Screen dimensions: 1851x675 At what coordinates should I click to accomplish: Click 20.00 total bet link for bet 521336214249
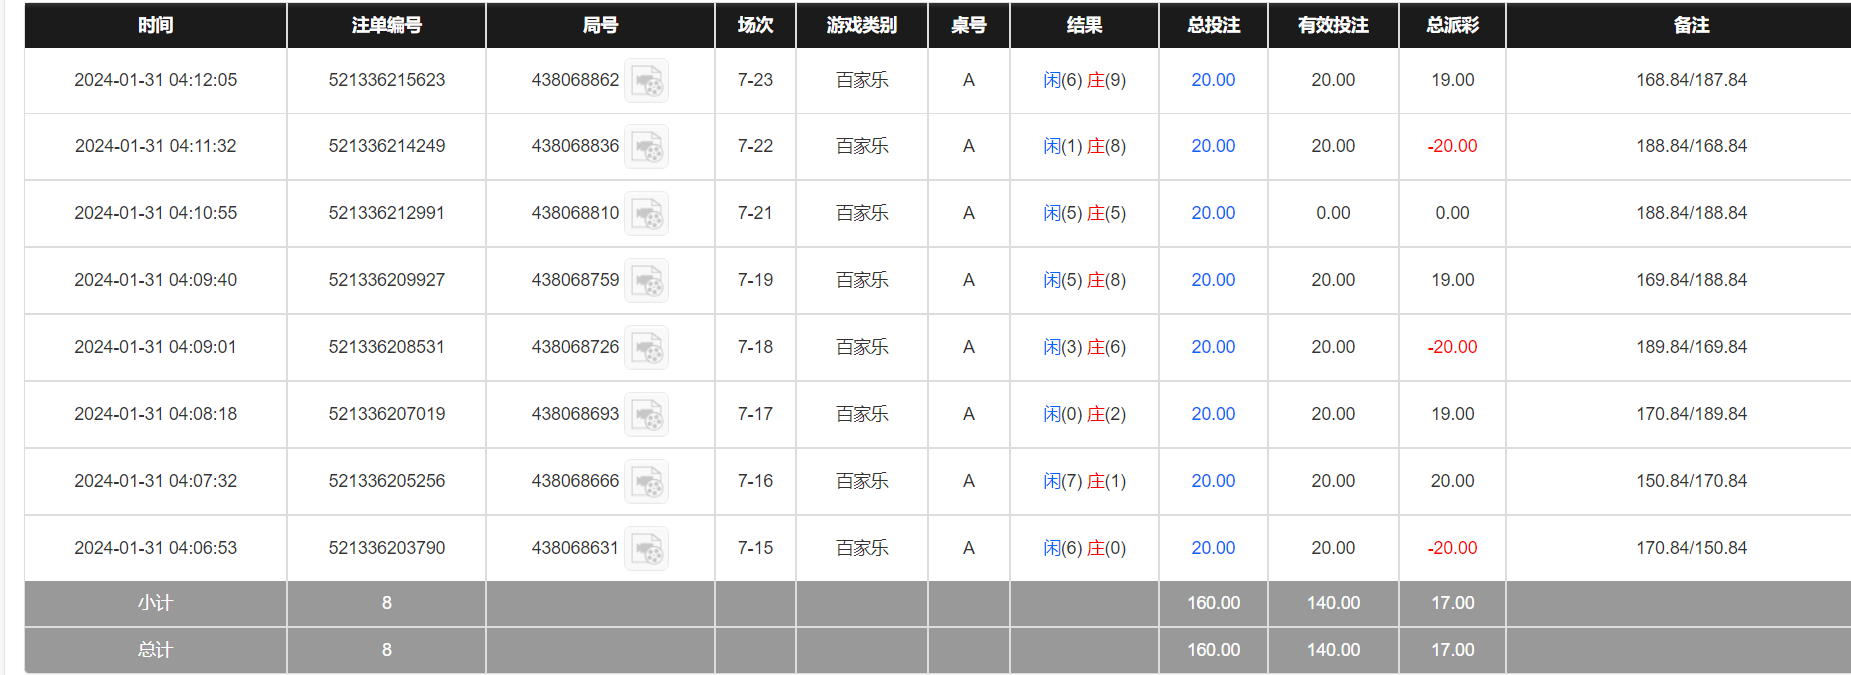click(x=1213, y=146)
